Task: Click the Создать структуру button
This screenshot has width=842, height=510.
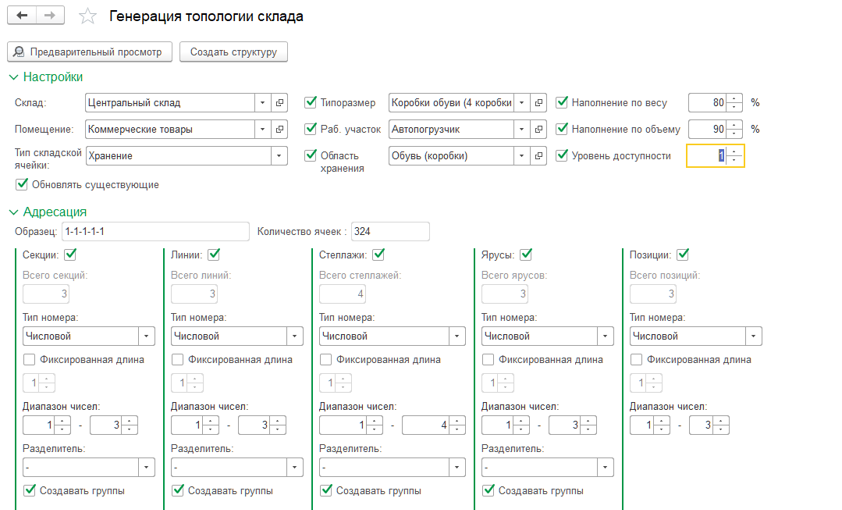Action: point(234,52)
